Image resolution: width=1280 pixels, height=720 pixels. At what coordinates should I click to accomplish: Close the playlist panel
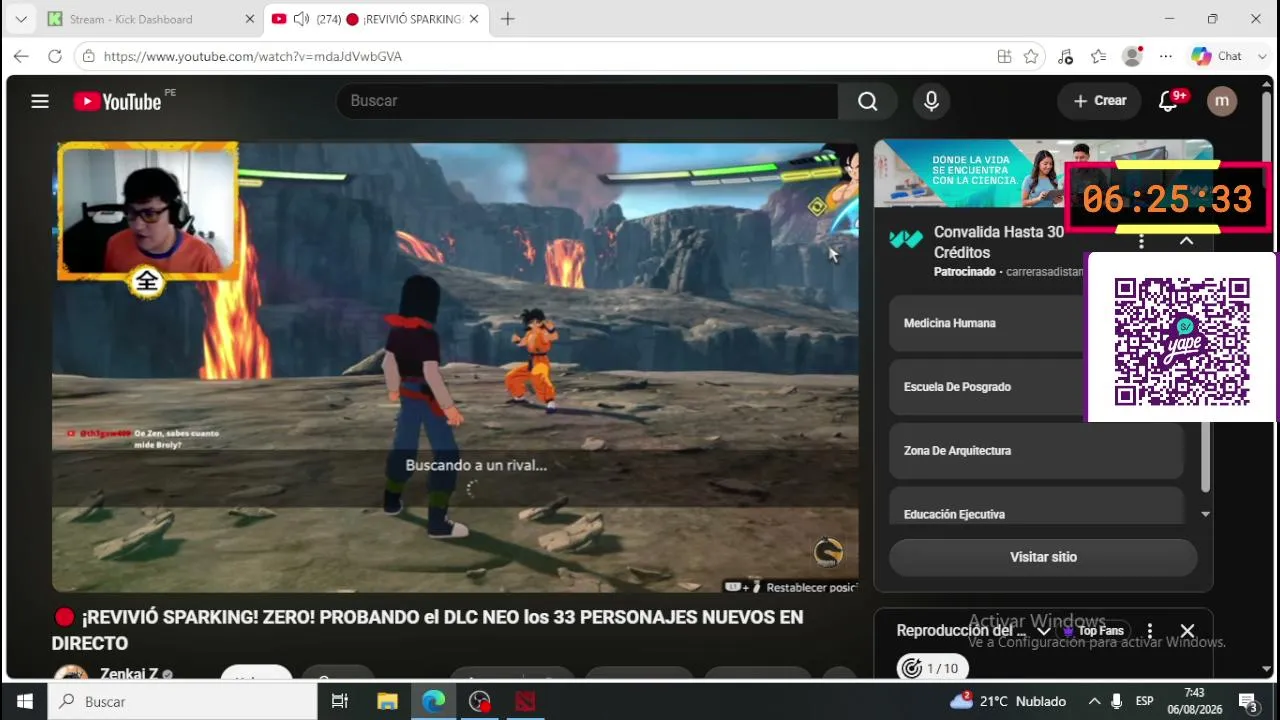pyautogui.click(x=1187, y=631)
